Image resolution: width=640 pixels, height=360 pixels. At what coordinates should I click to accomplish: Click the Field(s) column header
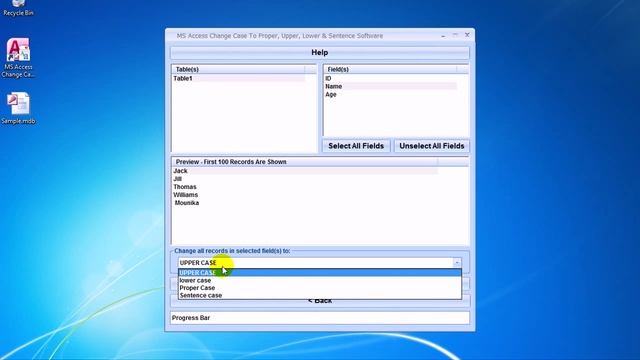click(390, 69)
